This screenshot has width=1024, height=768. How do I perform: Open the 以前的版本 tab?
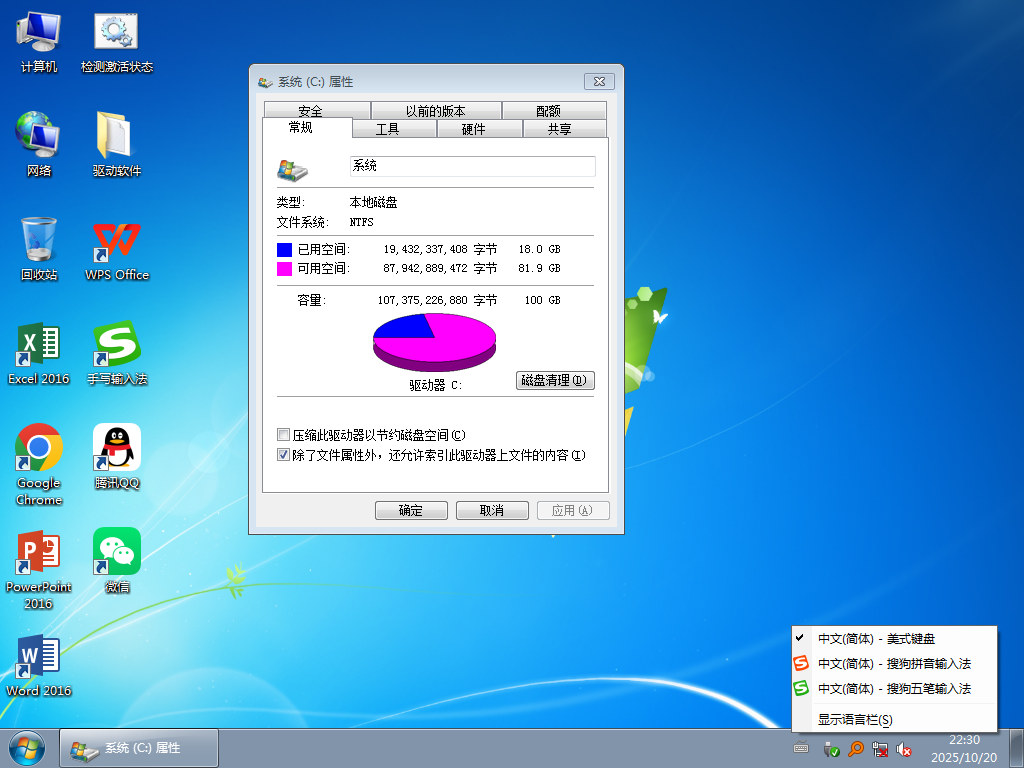coord(435,111)
